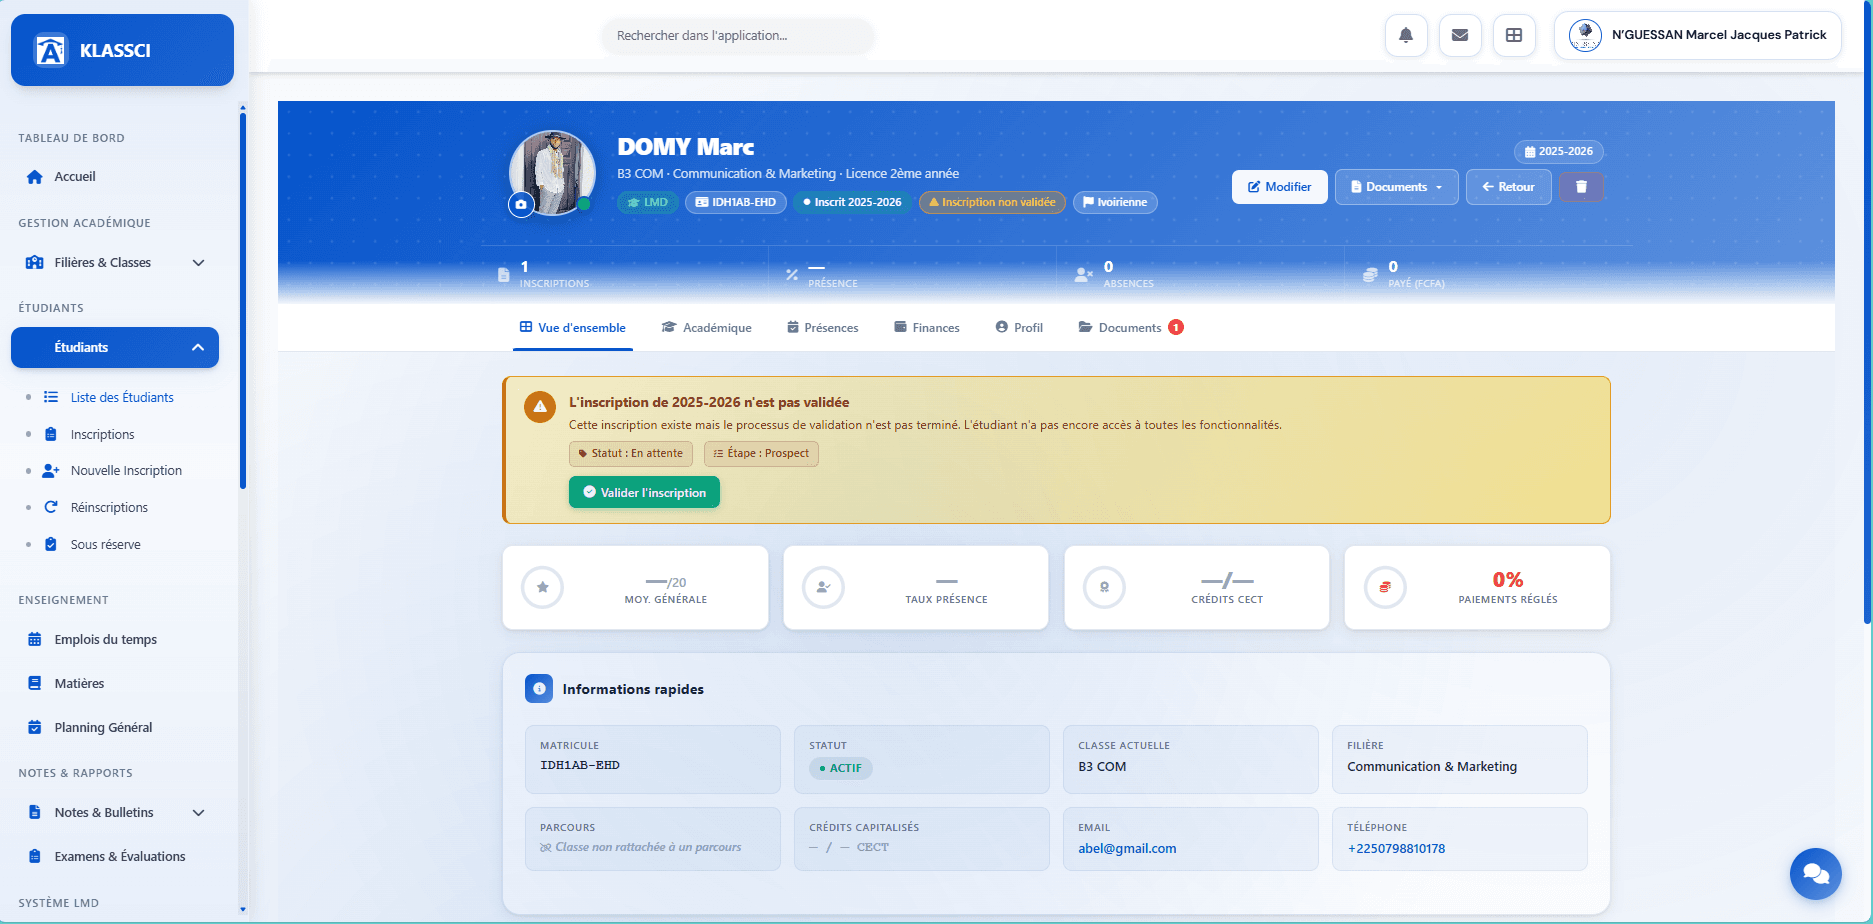1873x924 pixels.
Task: Click the Matières icon in sidebar
Action: point(35,684)
